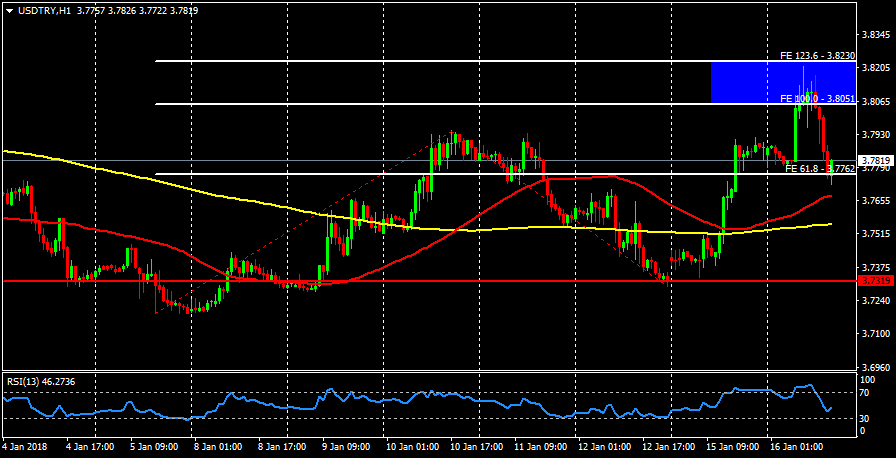Click the 10 Jan 01:00 time label
Viewport: 896px width, 458px height.
(412, 447)
